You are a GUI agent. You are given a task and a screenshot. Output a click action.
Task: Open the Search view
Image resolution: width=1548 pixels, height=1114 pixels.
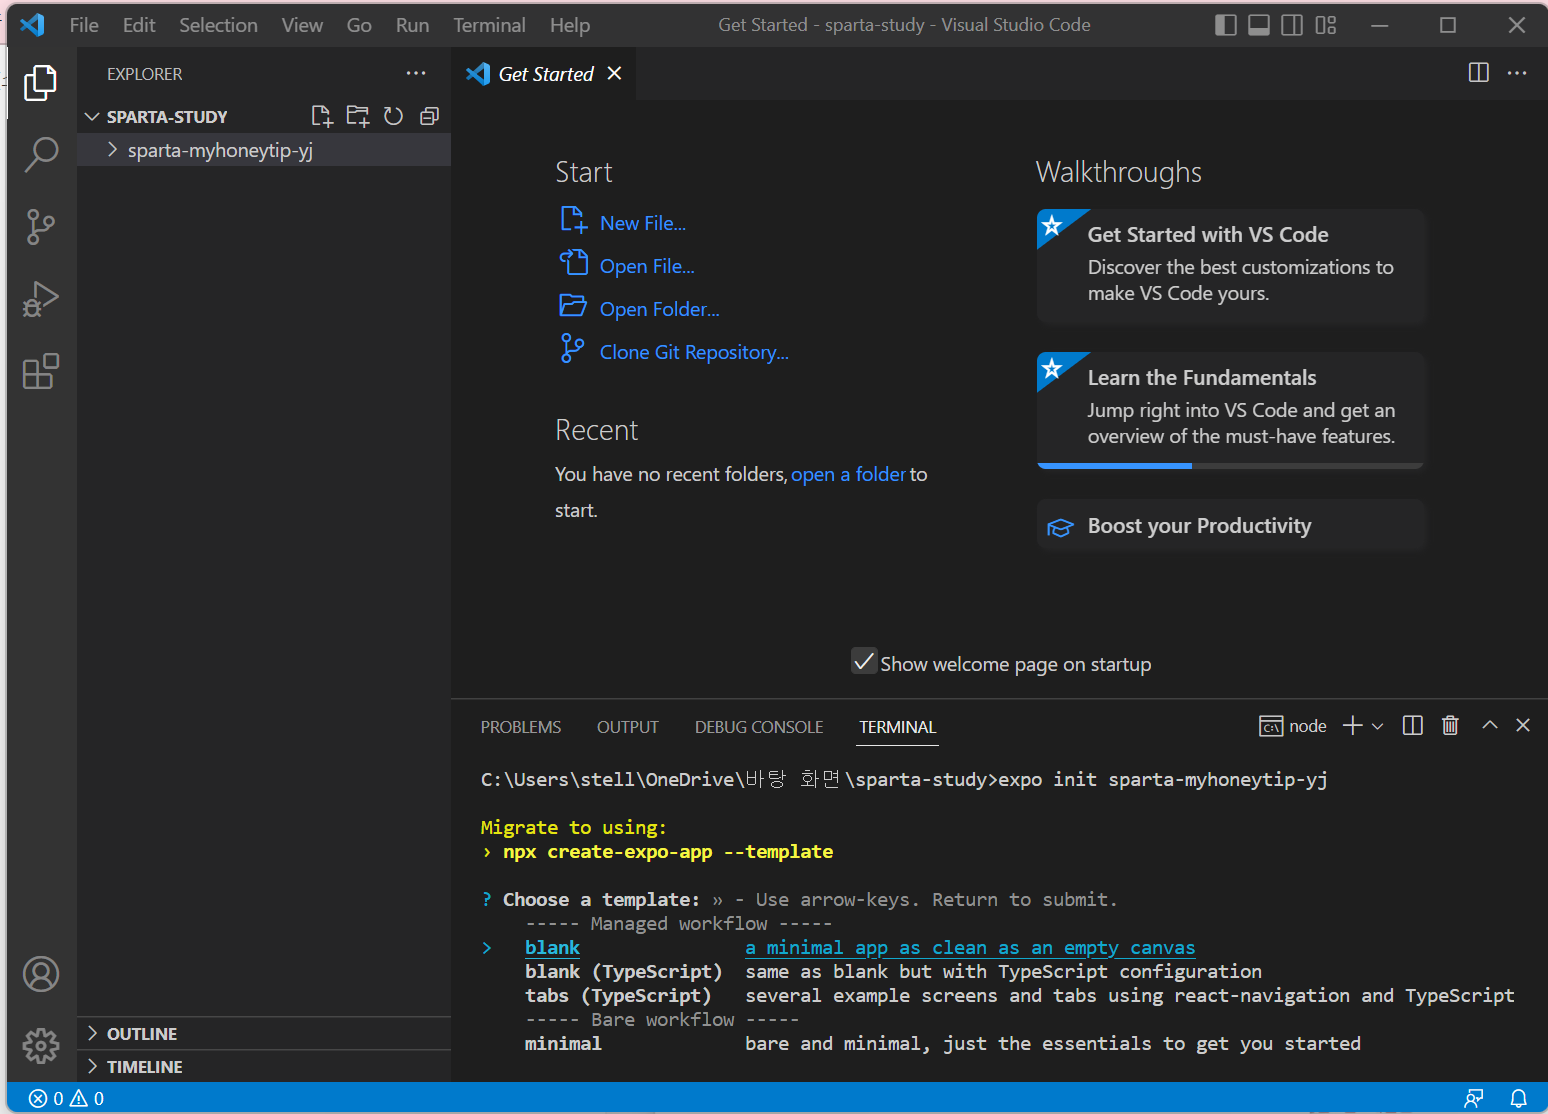[41, 154]
